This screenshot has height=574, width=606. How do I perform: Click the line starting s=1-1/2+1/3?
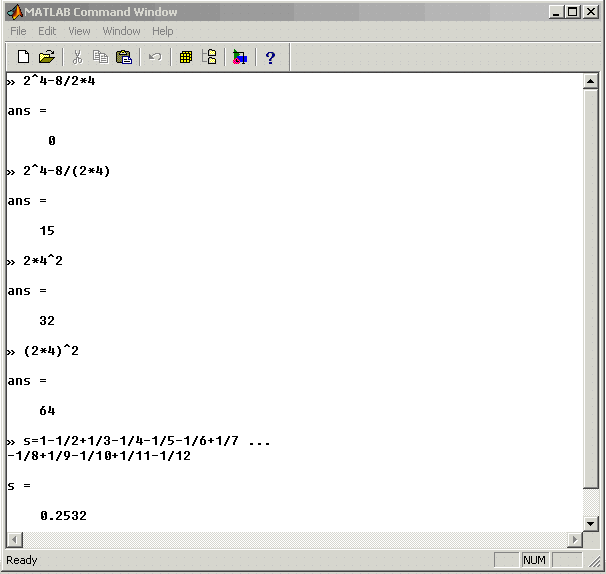[146, 441]
